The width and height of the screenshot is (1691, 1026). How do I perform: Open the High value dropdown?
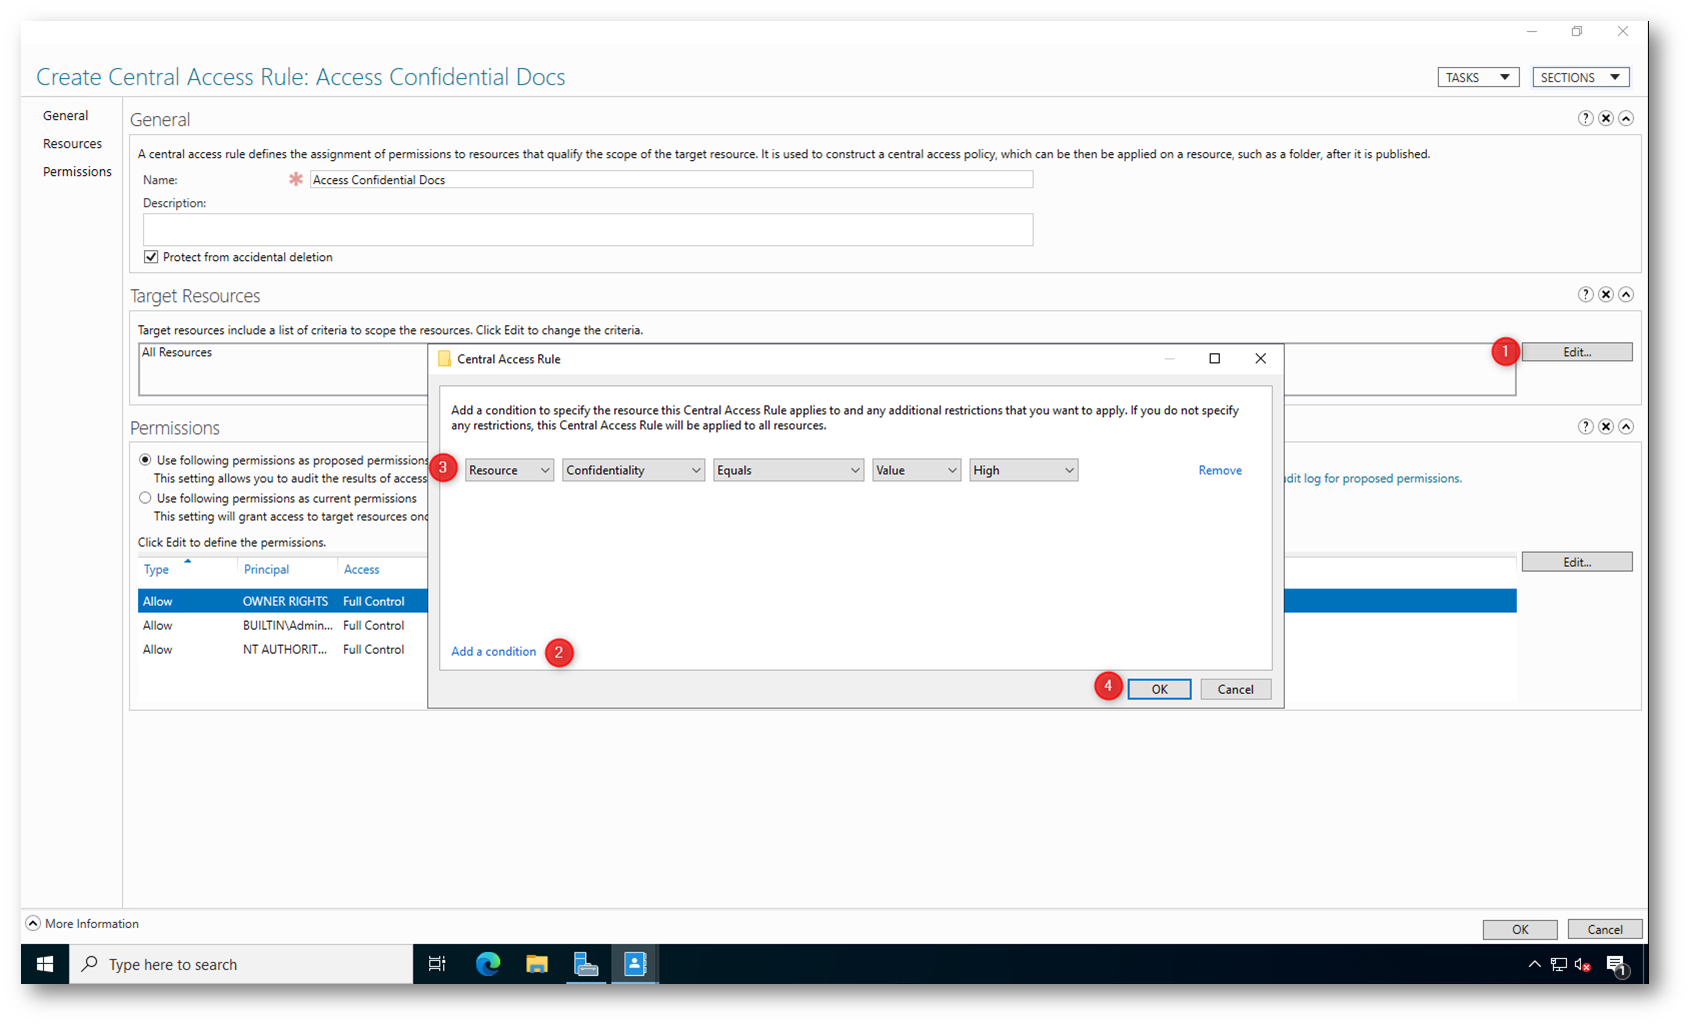[x=1023, y=470]
